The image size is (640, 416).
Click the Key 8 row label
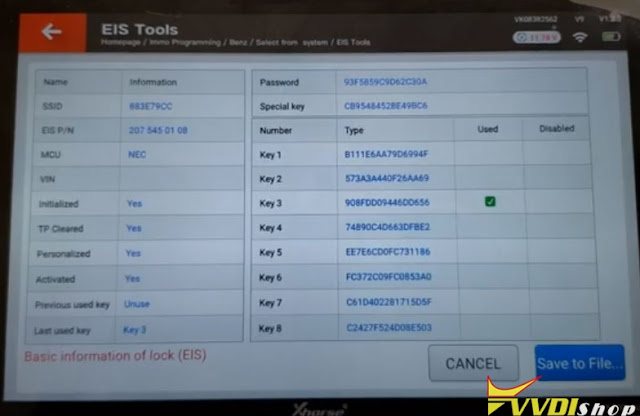270,328
